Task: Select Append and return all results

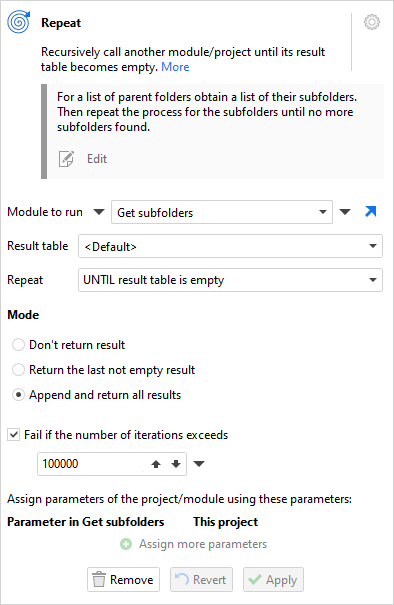Action: tap(19, 395)
